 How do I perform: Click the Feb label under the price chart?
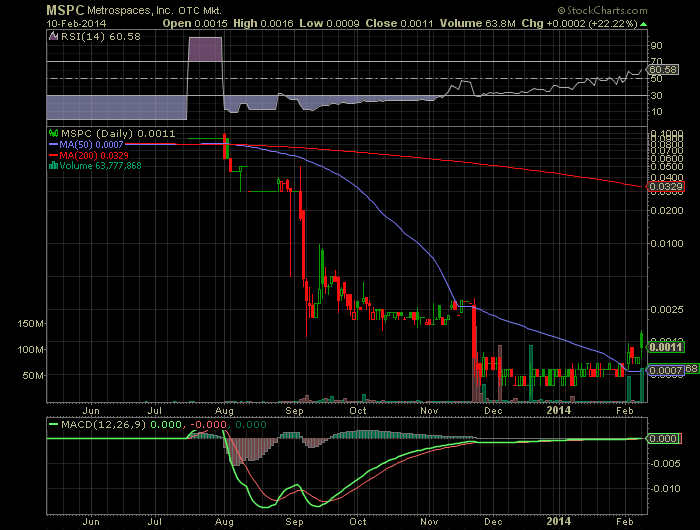click(x=625, y=410)
